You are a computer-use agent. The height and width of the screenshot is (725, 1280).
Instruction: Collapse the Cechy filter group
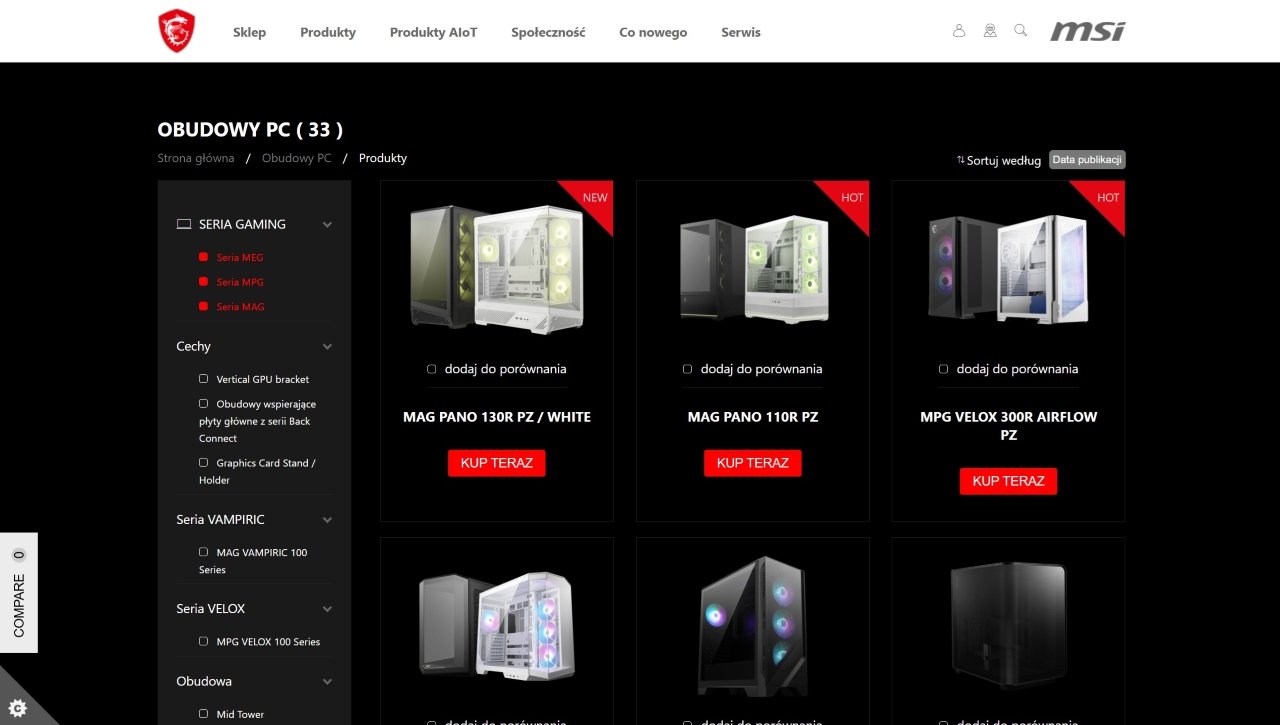point(327,347)
